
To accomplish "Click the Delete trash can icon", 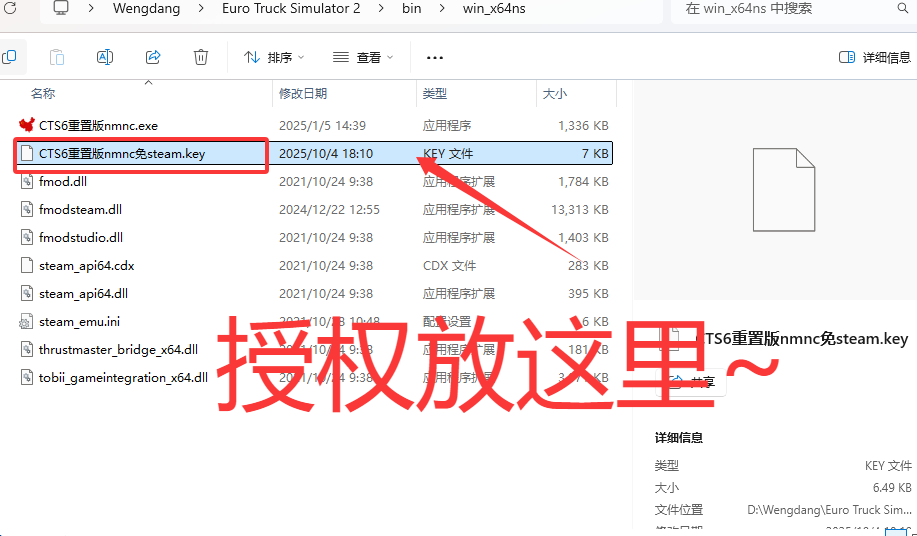I will tap(201, 57).
